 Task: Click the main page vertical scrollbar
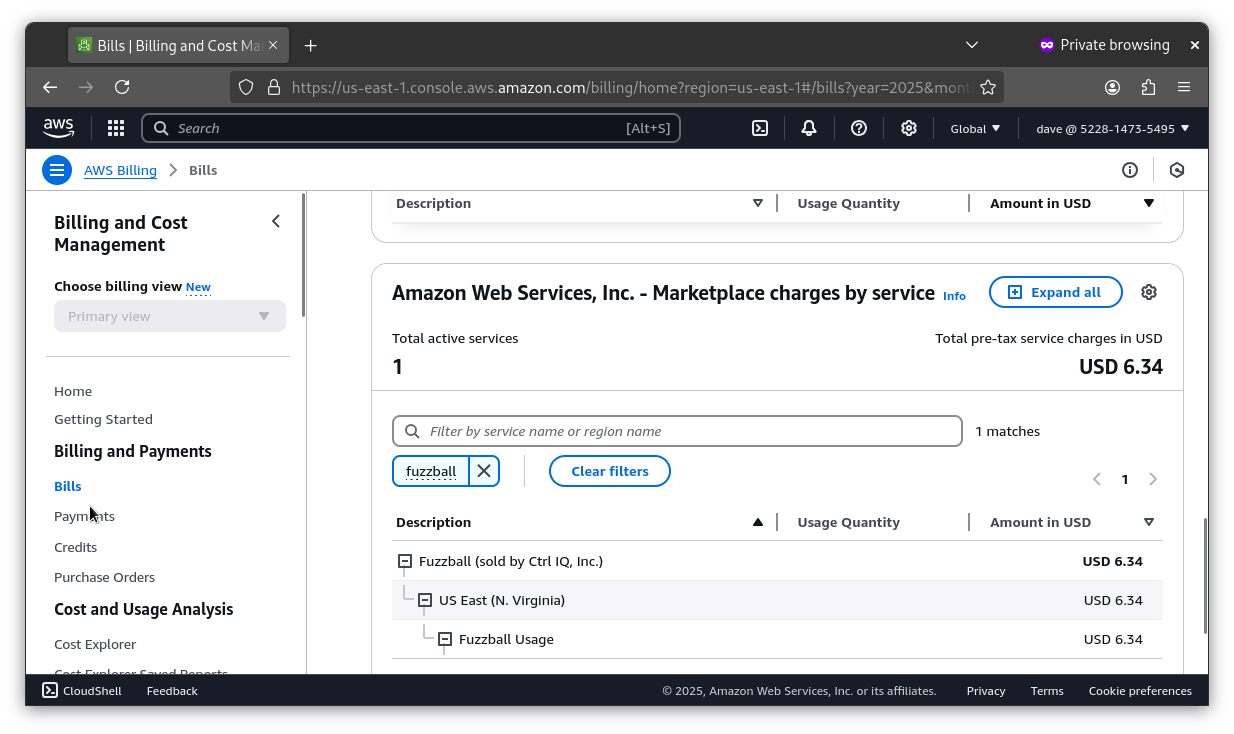tap(1205, 576)
